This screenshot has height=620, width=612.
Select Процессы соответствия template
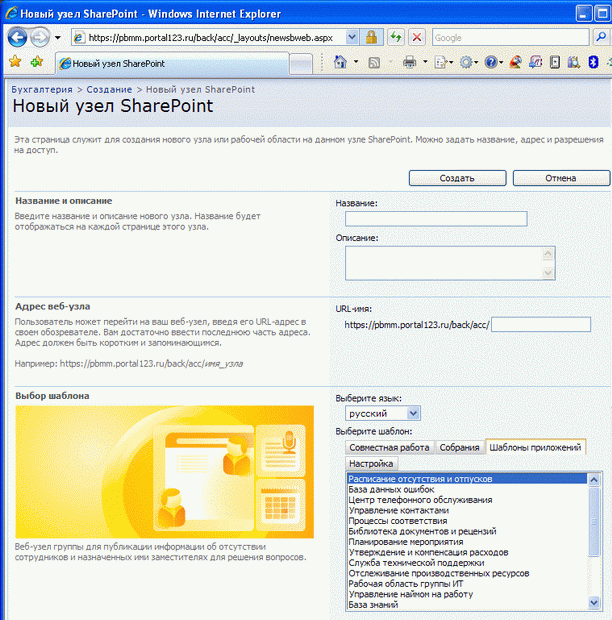[x=467, y=521]
